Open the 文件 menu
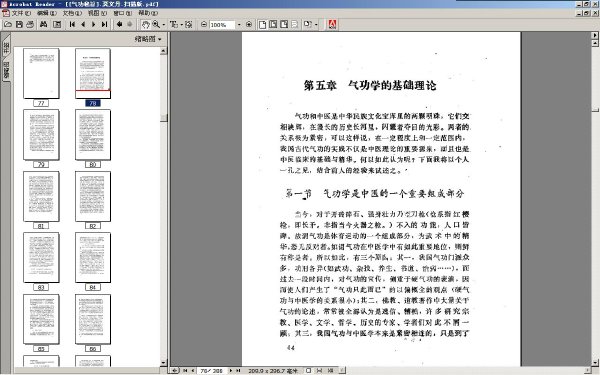 point(21,13)
